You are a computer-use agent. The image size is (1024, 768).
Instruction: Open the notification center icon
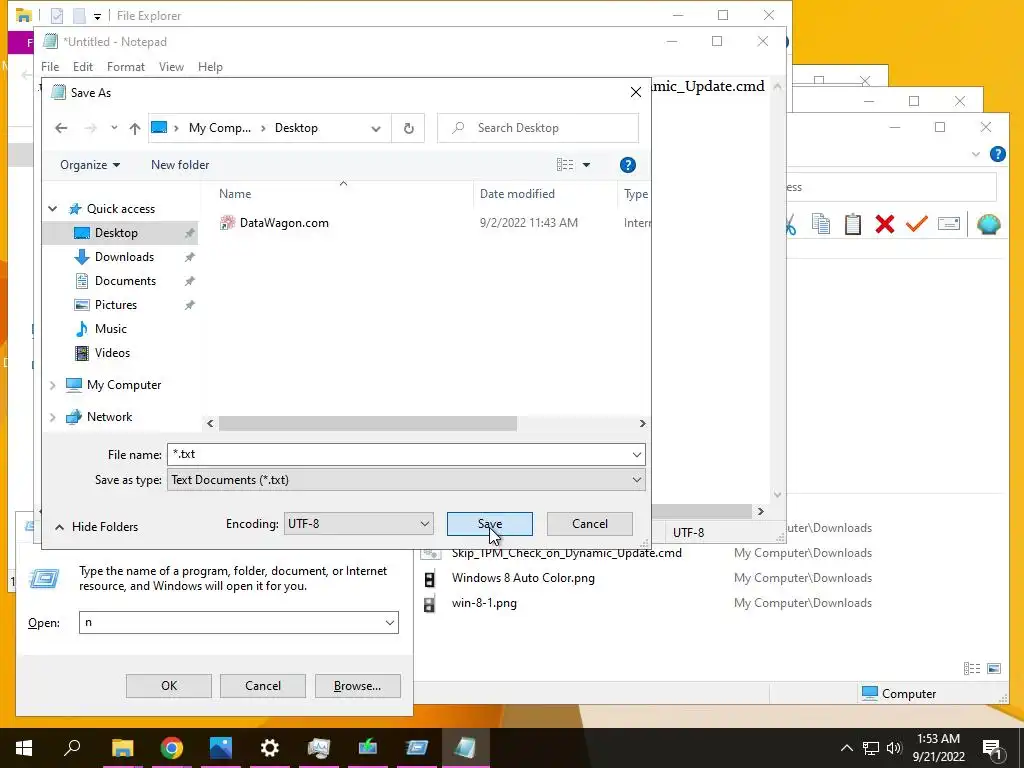point(993,749)
